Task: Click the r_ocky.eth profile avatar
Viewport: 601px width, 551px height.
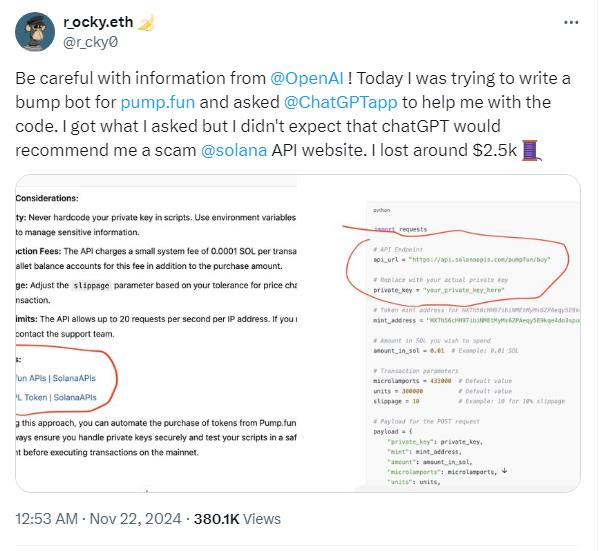Action: (x=34, y=32)
